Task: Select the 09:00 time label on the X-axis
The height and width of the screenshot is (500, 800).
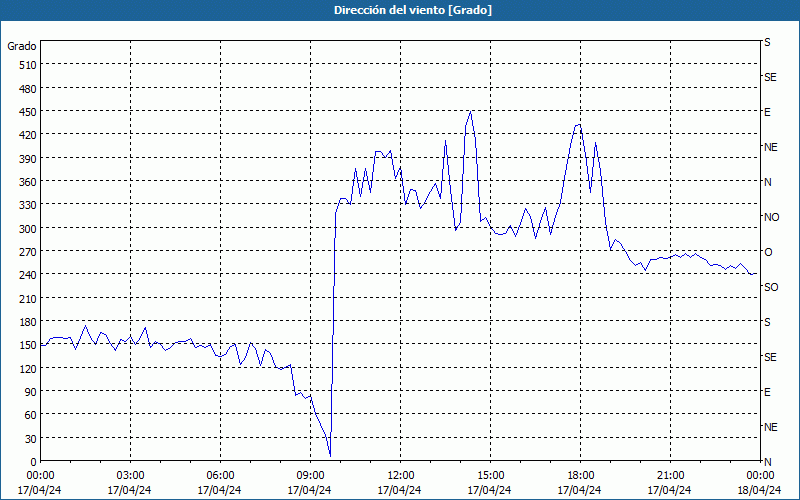Action: [310, 476]
